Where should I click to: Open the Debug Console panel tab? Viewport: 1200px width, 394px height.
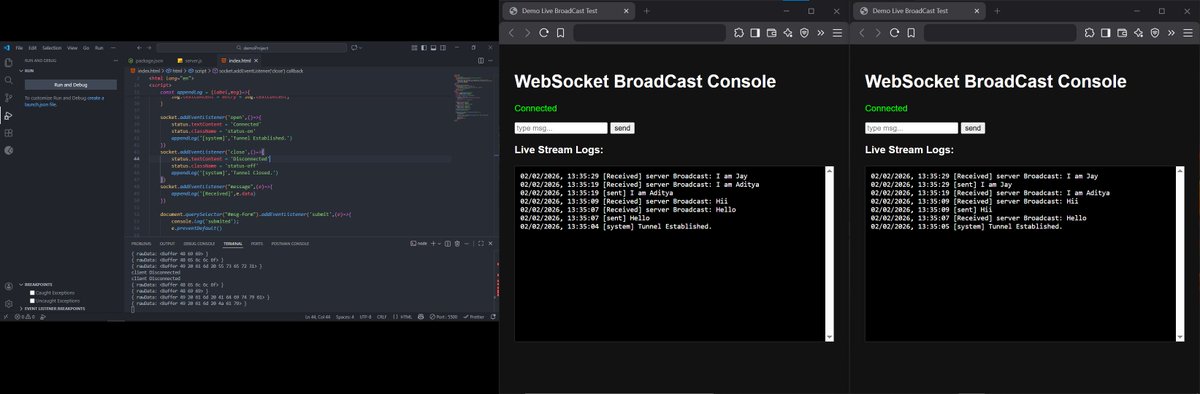pos(199,243)
